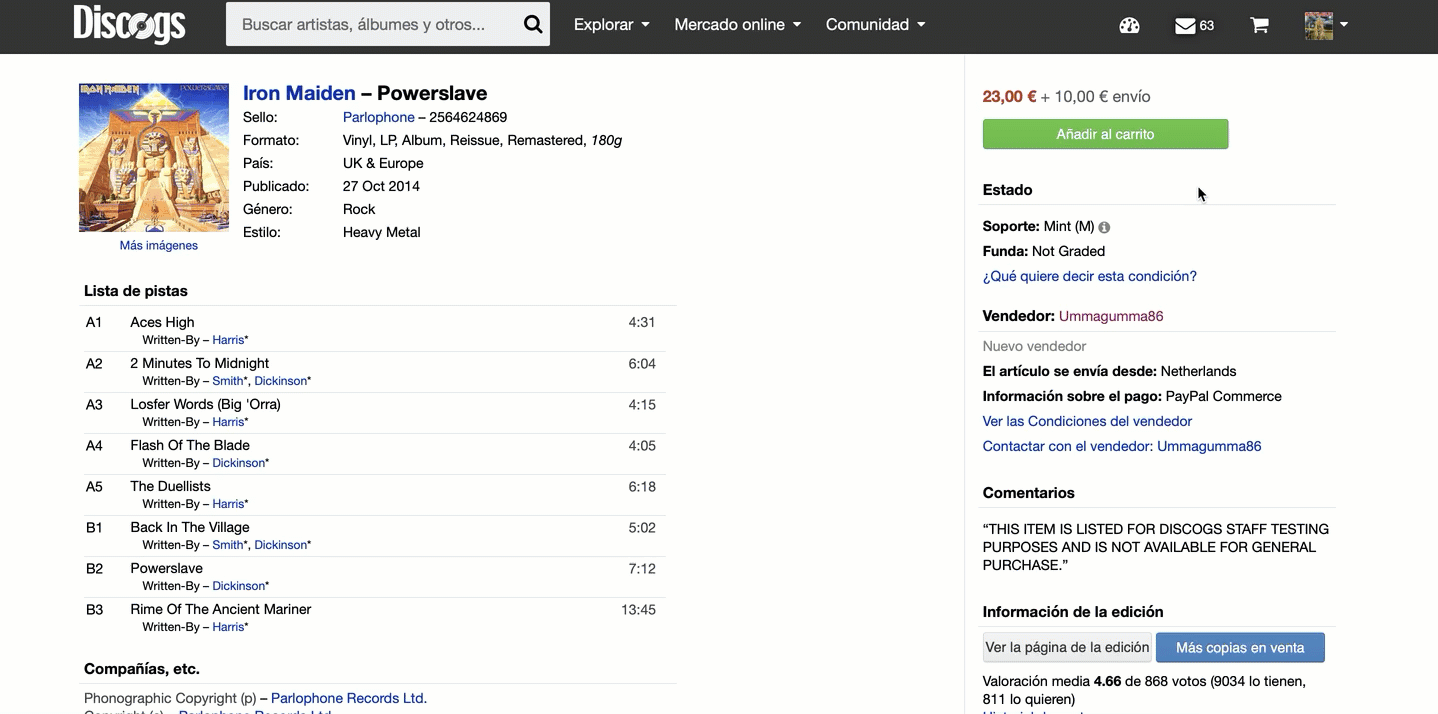Open Harris link under The Duellists
The width and height of the screenshot is (1438, 714).
228,504
